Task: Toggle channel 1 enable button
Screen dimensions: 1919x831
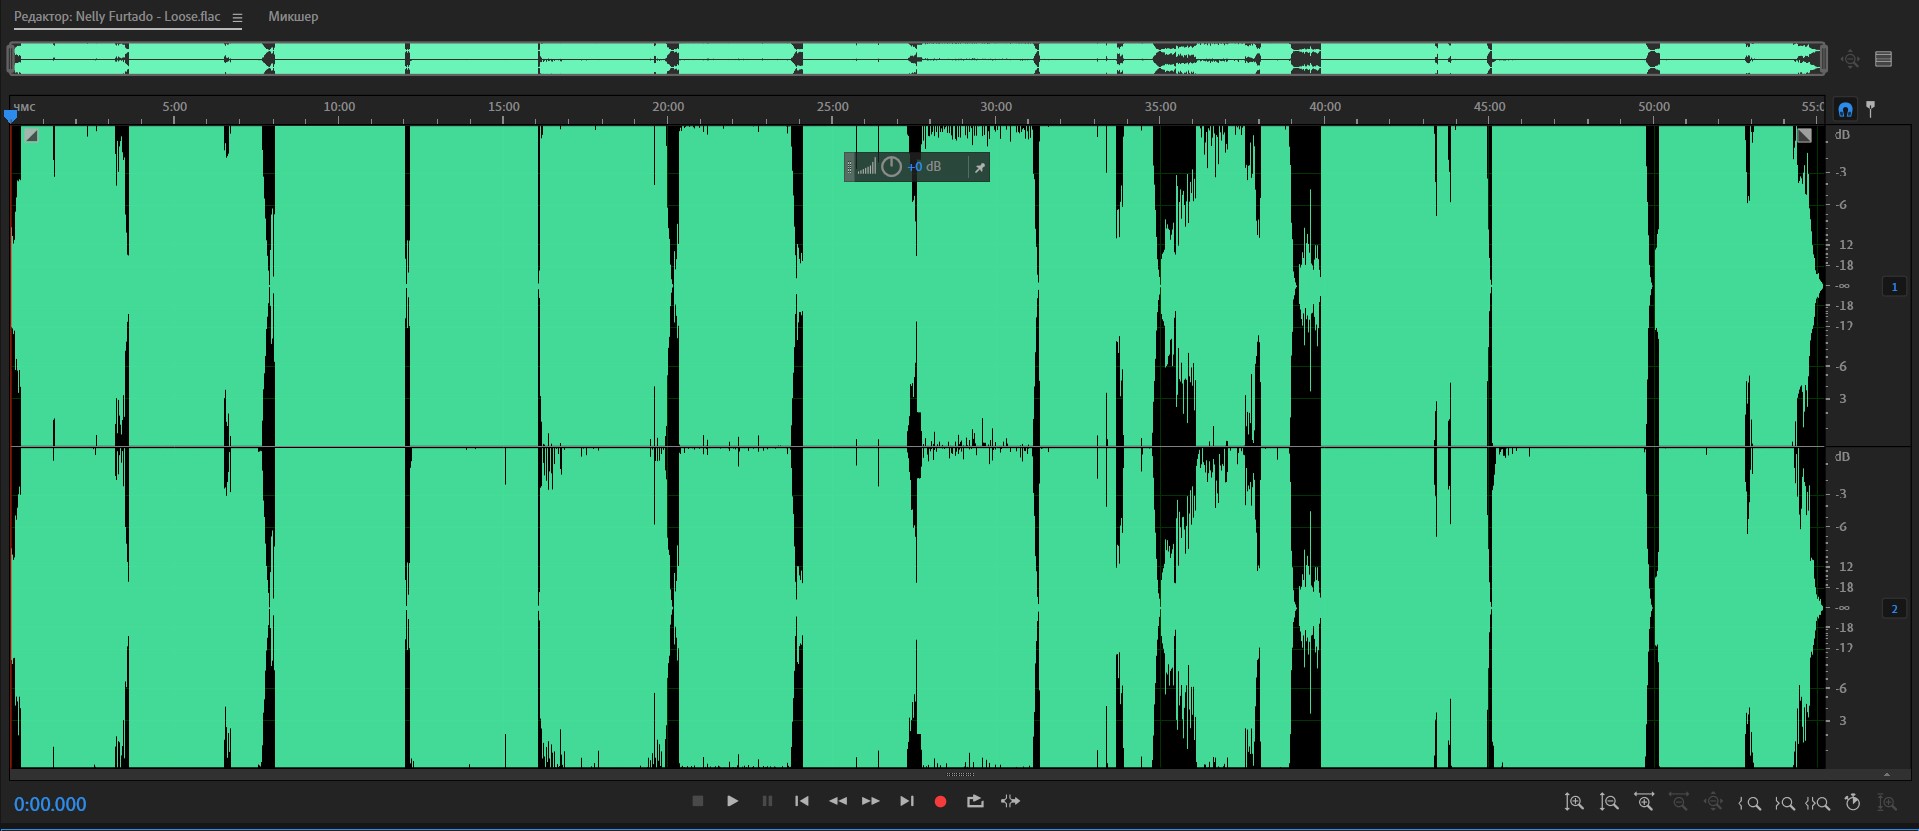Action: [x=1894, y=287]
